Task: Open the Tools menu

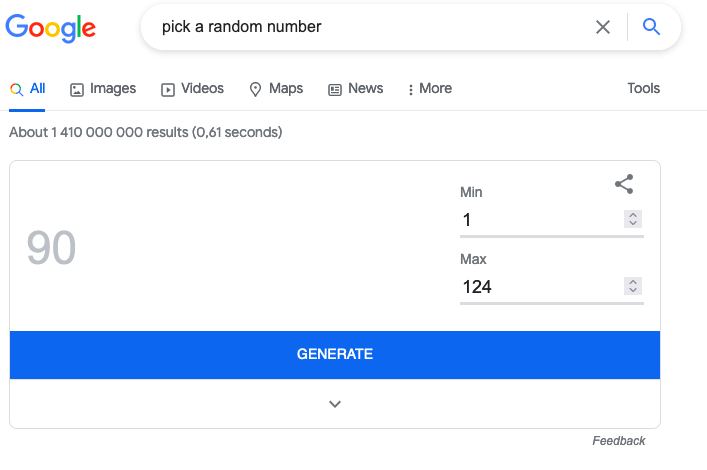Action: (x=643, y=88)
